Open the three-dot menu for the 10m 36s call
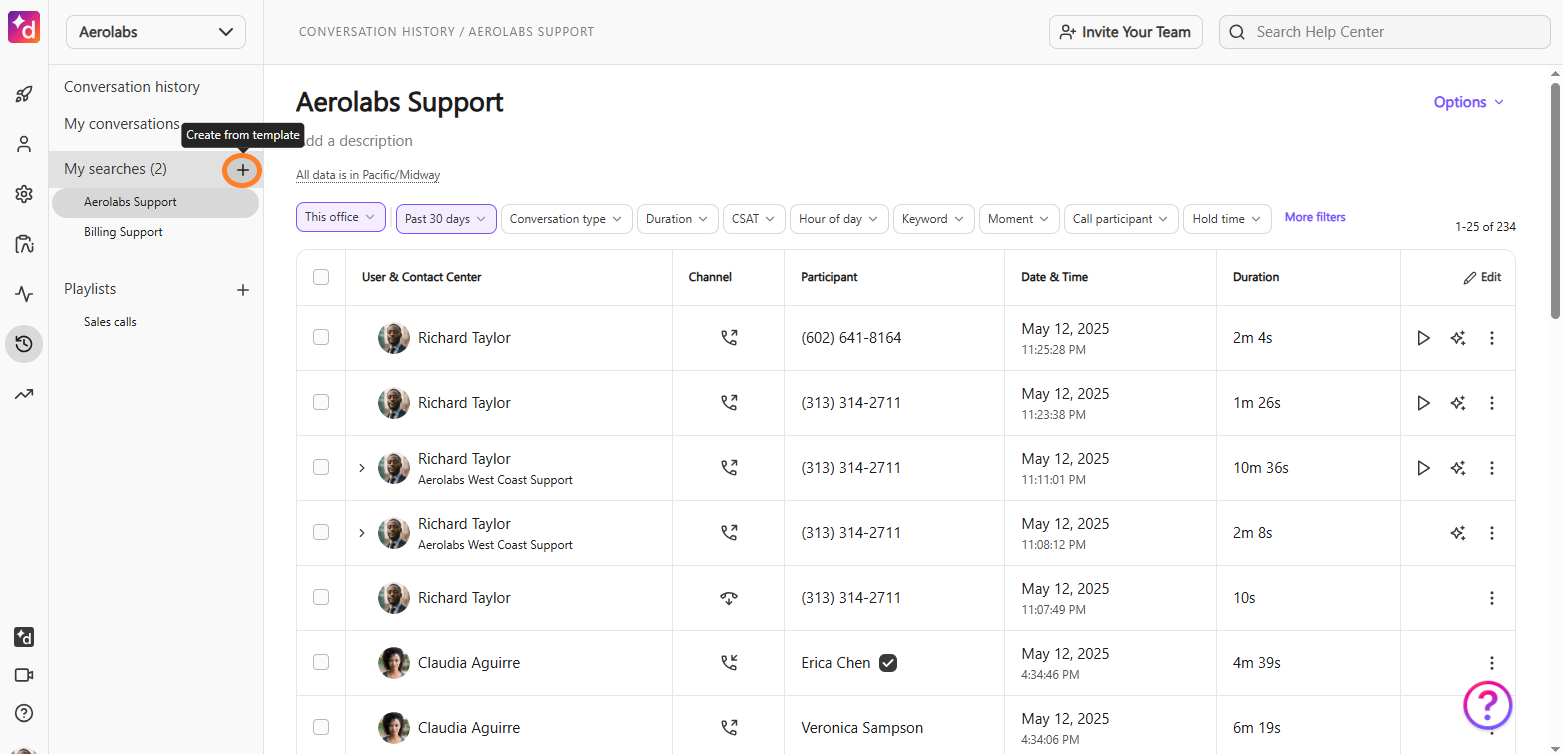The width and height of the screenshot is (1563, 754). tap(1492, 468)
